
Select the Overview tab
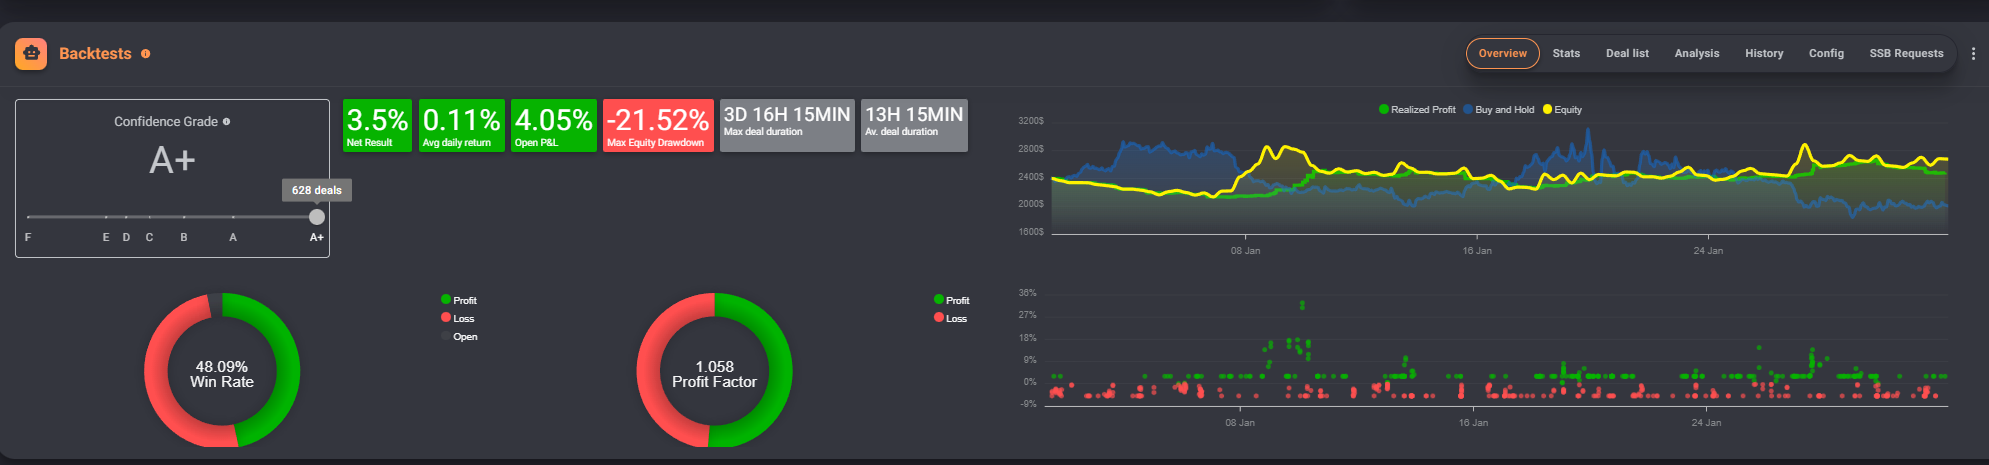tap(1502, 54)
